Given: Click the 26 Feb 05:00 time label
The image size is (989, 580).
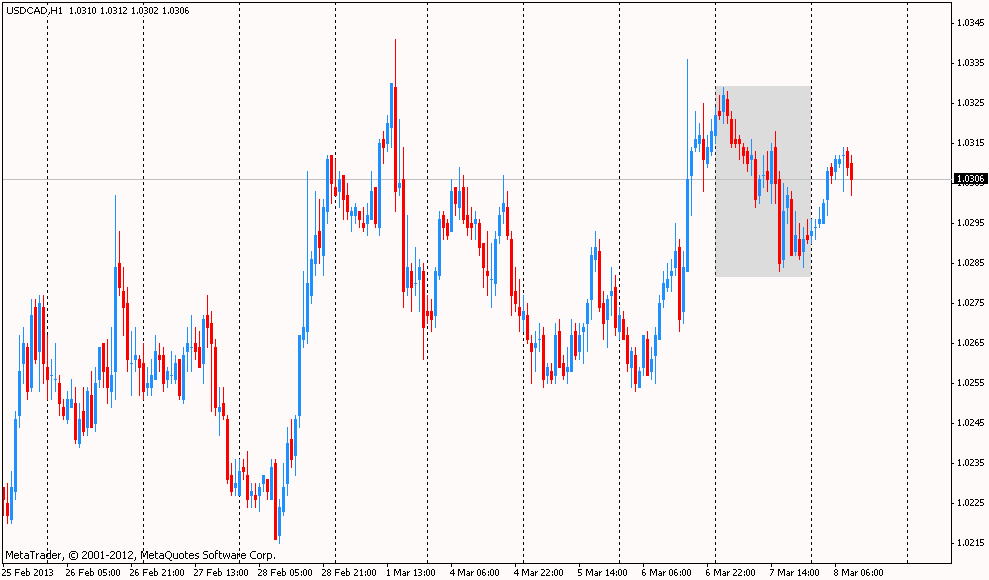Looking at the screenshot, I should click(93, 573).
